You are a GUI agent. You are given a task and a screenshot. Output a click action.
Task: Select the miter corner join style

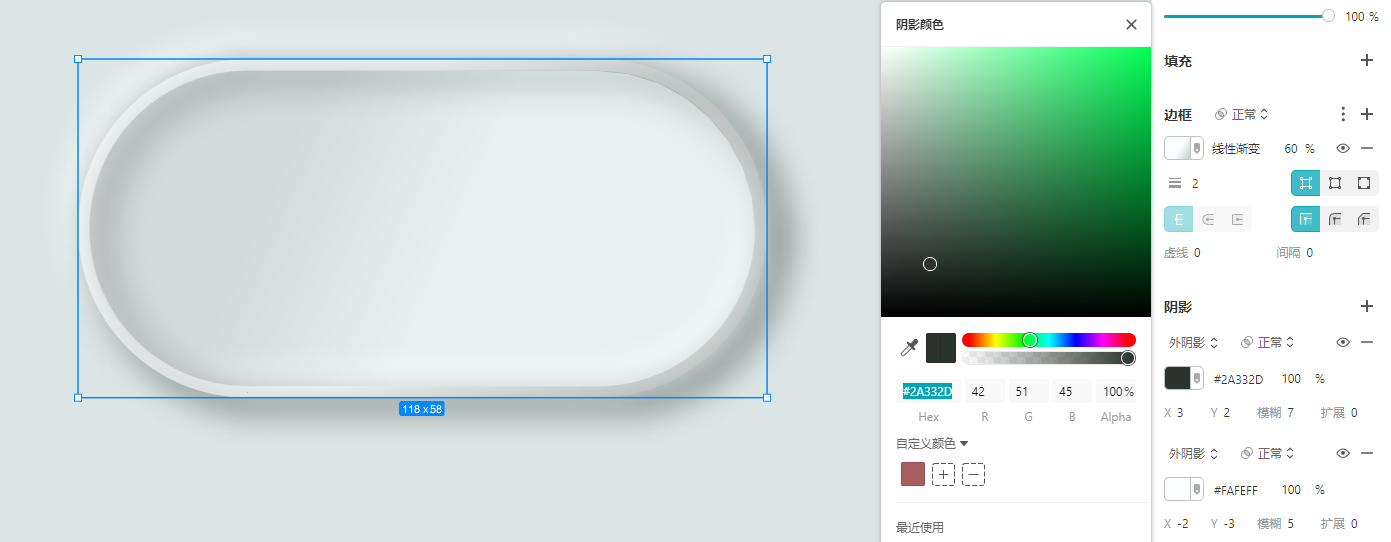coord(1305,219)
